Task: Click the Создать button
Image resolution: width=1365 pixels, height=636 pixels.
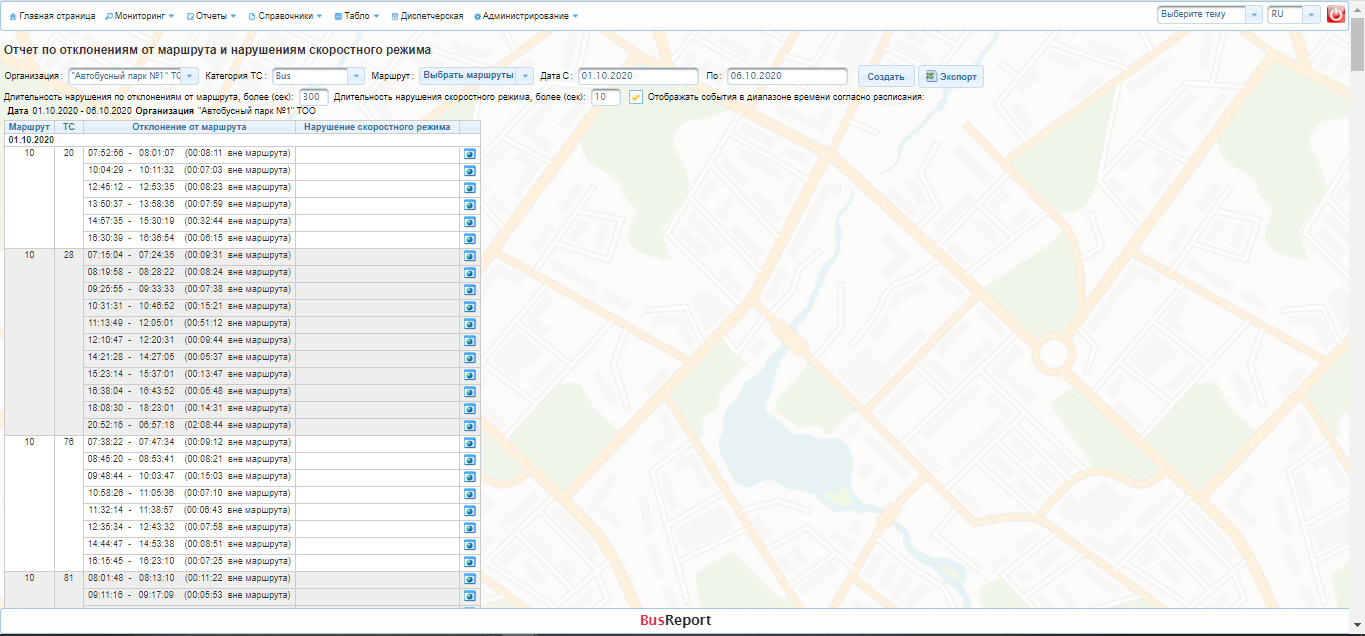Action: pyautogui.click(x=886, y=77)
